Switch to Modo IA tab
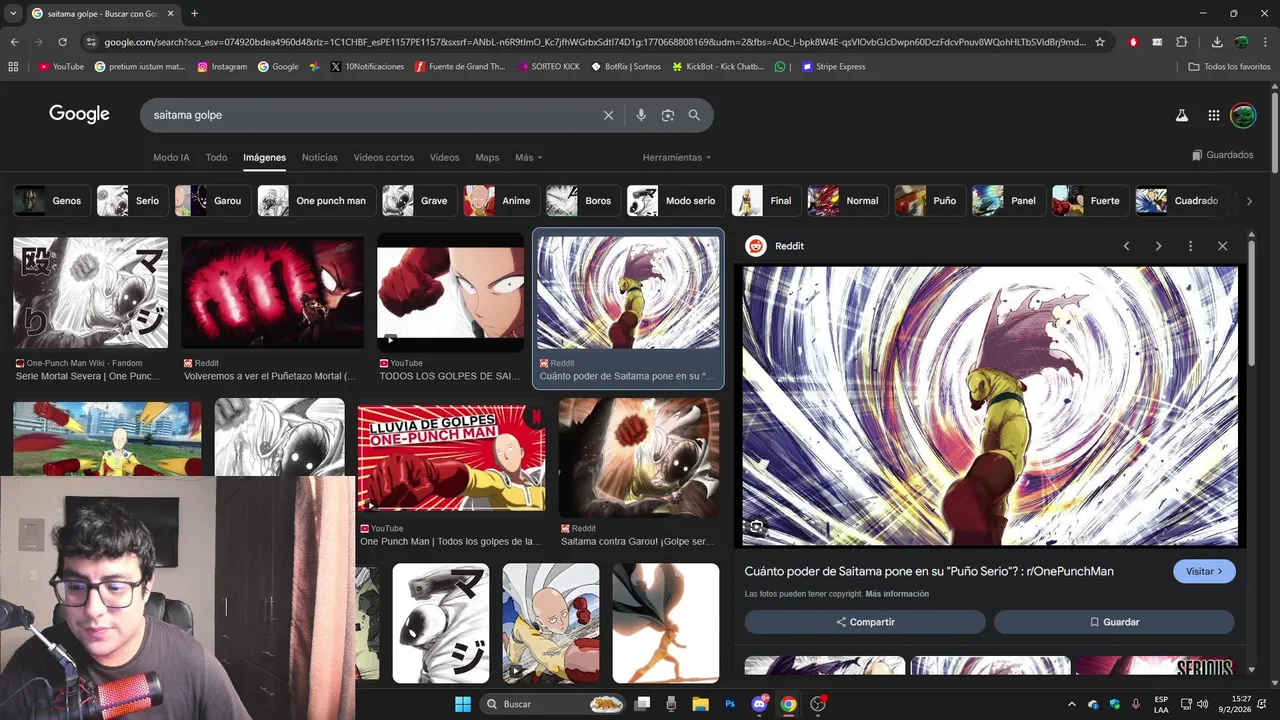The width and height of the screenshot is (1280, 720). pyautogui.click(x=171, y=157)
